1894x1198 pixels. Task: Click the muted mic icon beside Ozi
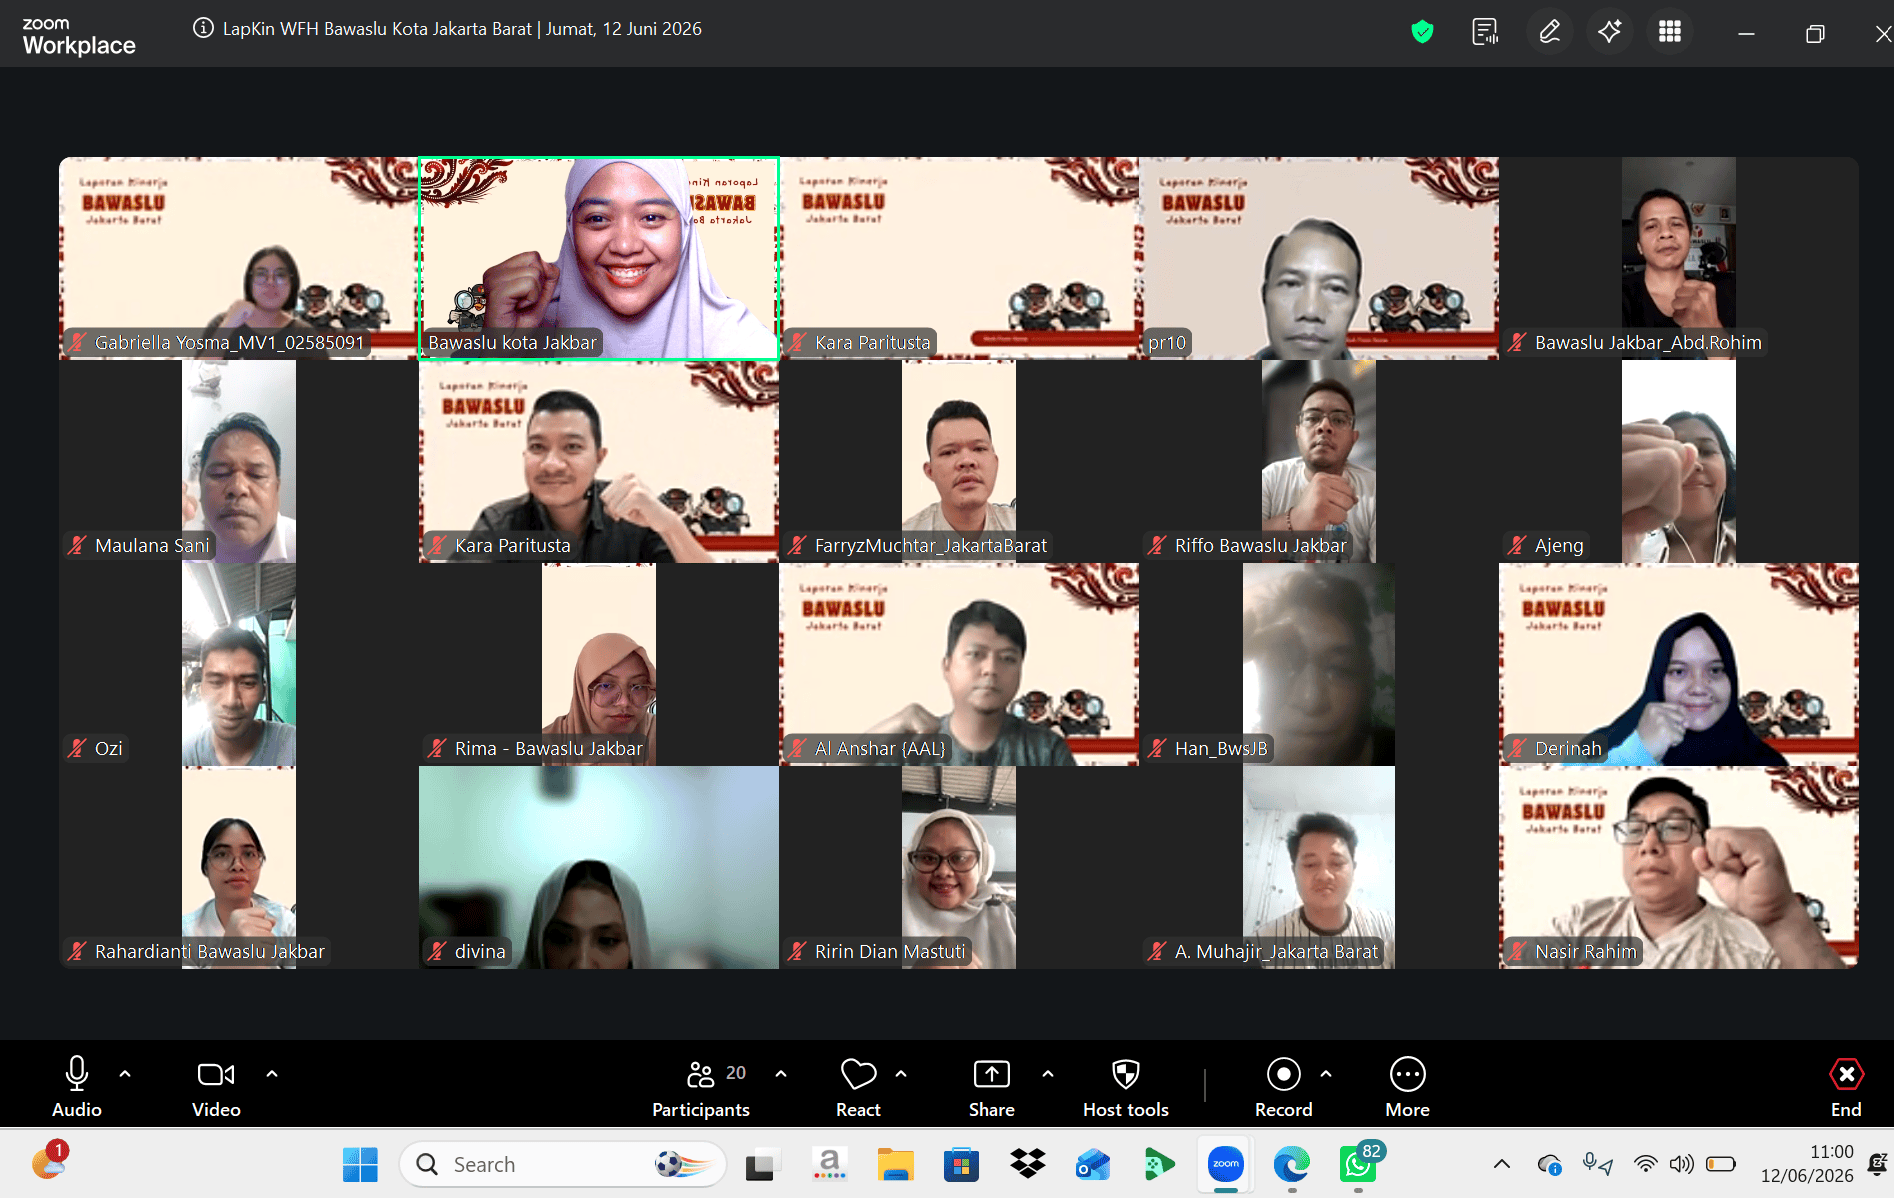coord(77,749)
